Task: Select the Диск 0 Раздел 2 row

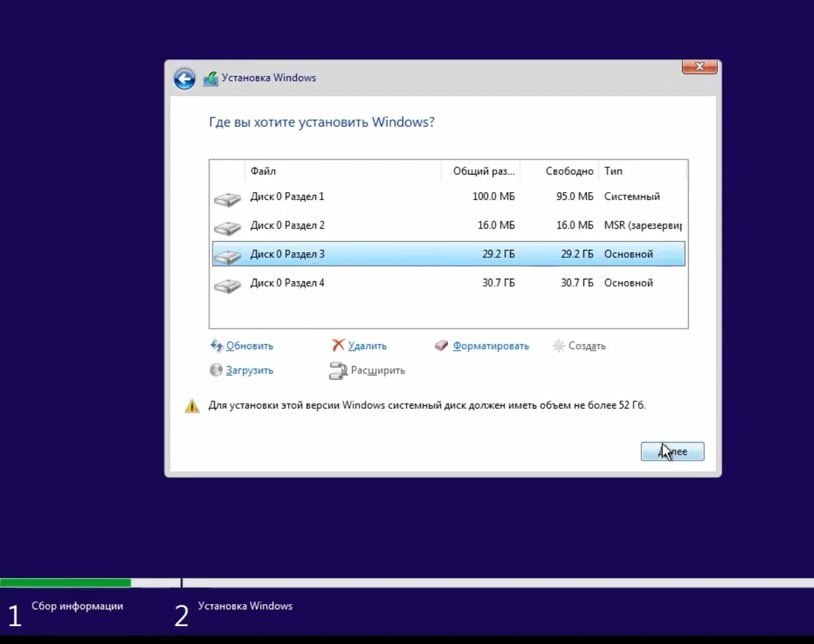Action: pyautogui.click(x=449, y=226)
